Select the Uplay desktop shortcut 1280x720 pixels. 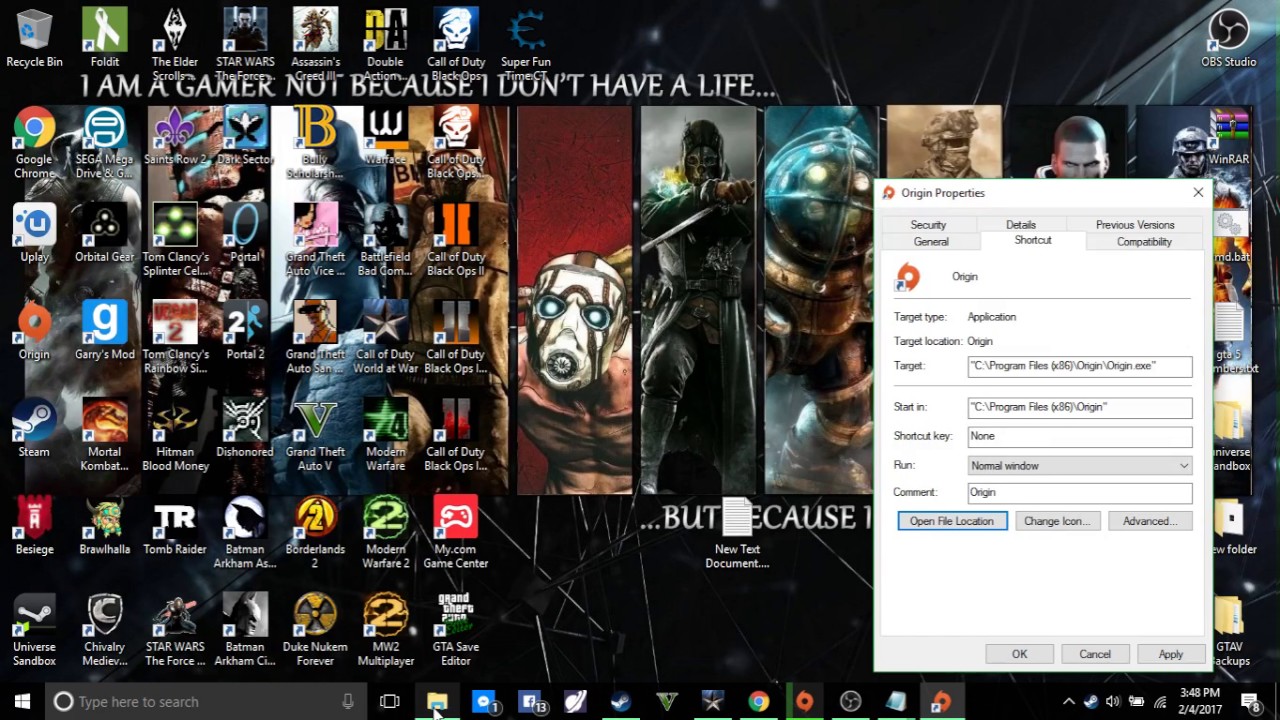click(34, 235)
